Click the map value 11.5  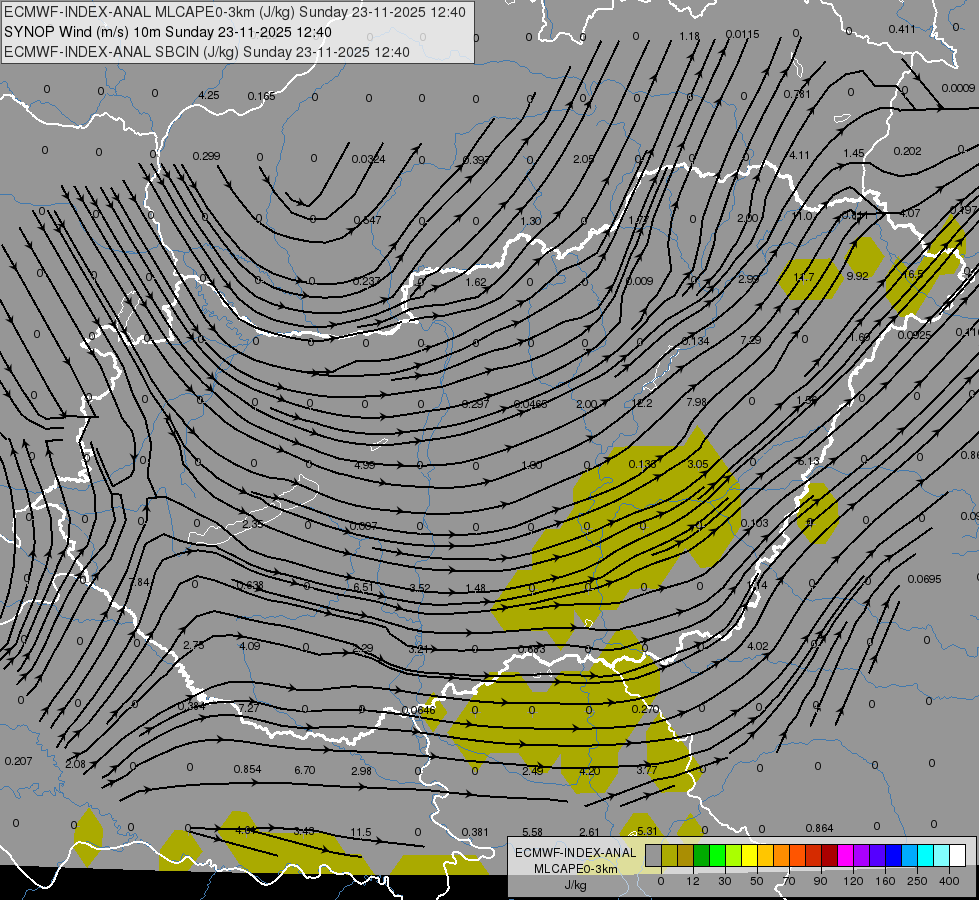[361, 833]
